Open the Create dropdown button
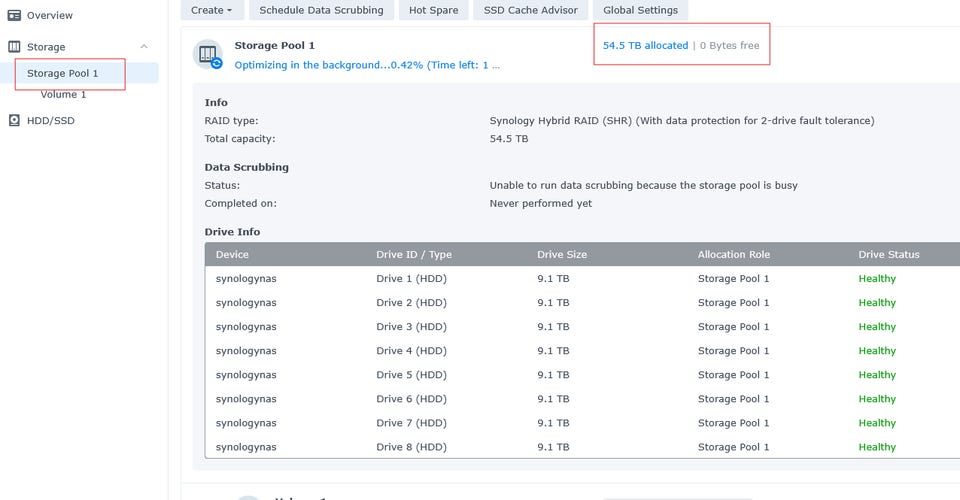Viewport: 960px width, 500px height. (212, 10)
